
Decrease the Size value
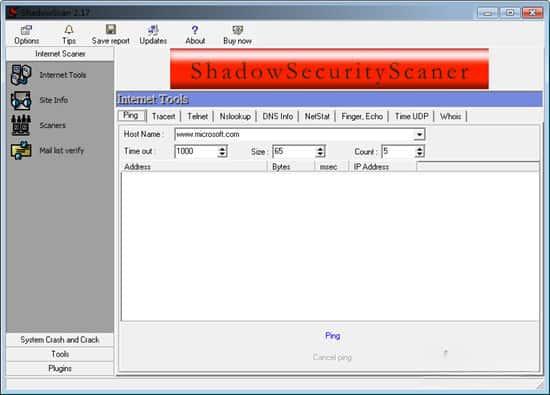pyautogui.click(x=320, y=154)
